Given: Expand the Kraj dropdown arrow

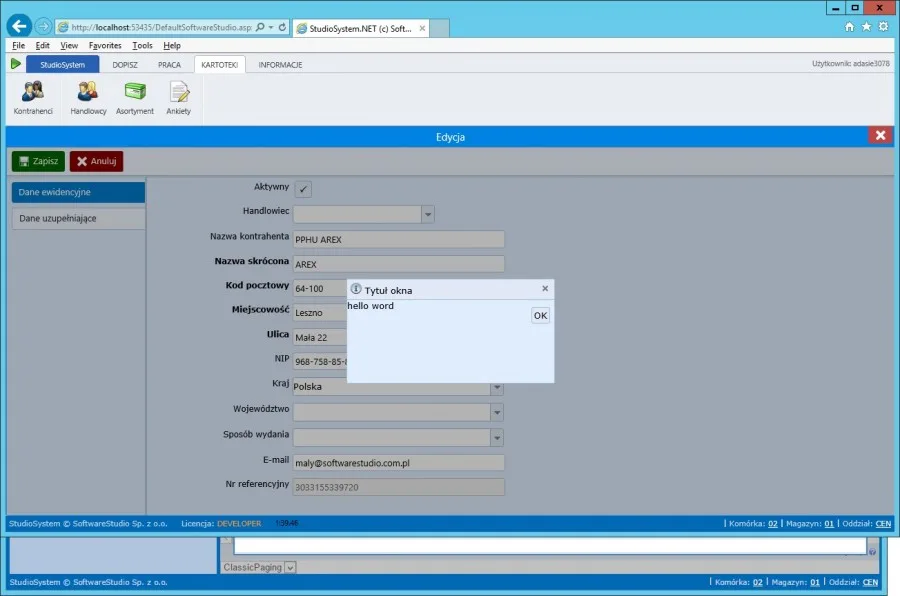Looking at the screenshot, I should pos(497,389).
